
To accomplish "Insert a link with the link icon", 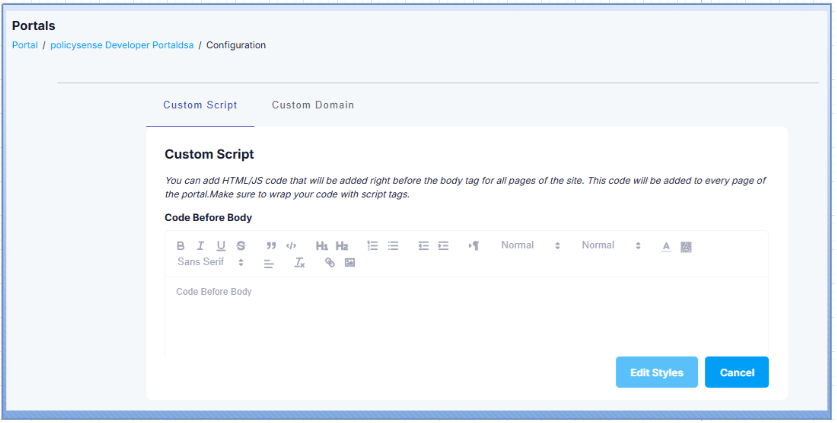I will tap(330, 263).
